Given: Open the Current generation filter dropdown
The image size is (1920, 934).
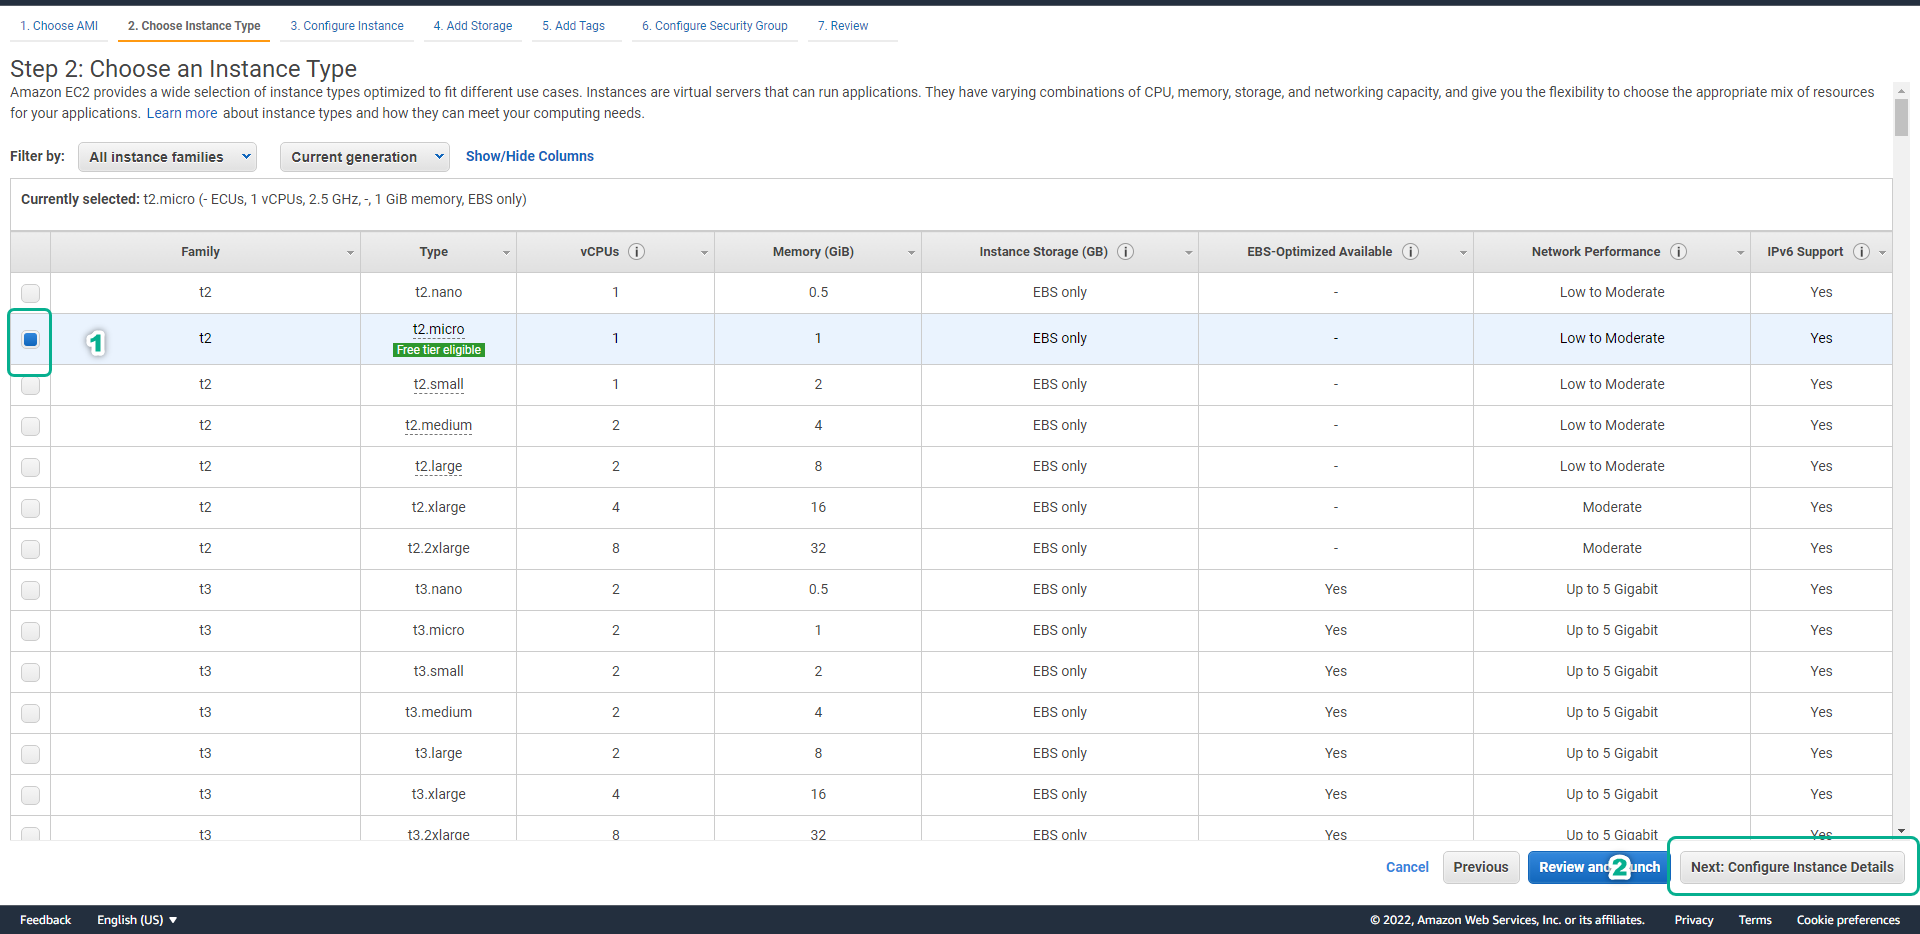Looking at the screenshot, I should 364,157.
